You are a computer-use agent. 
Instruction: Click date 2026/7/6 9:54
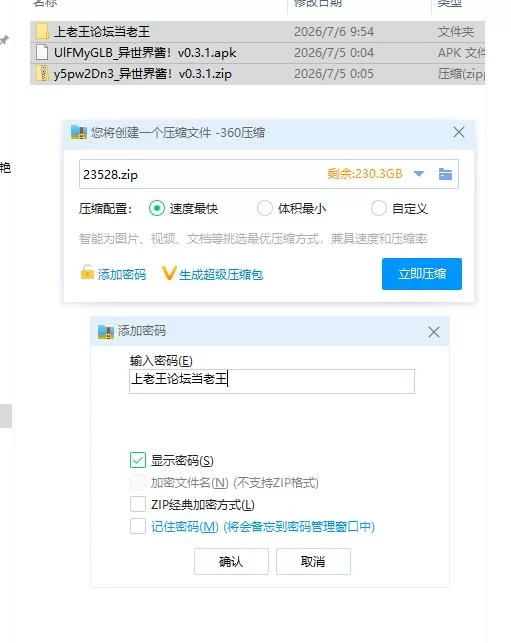(x=334, y=32)
